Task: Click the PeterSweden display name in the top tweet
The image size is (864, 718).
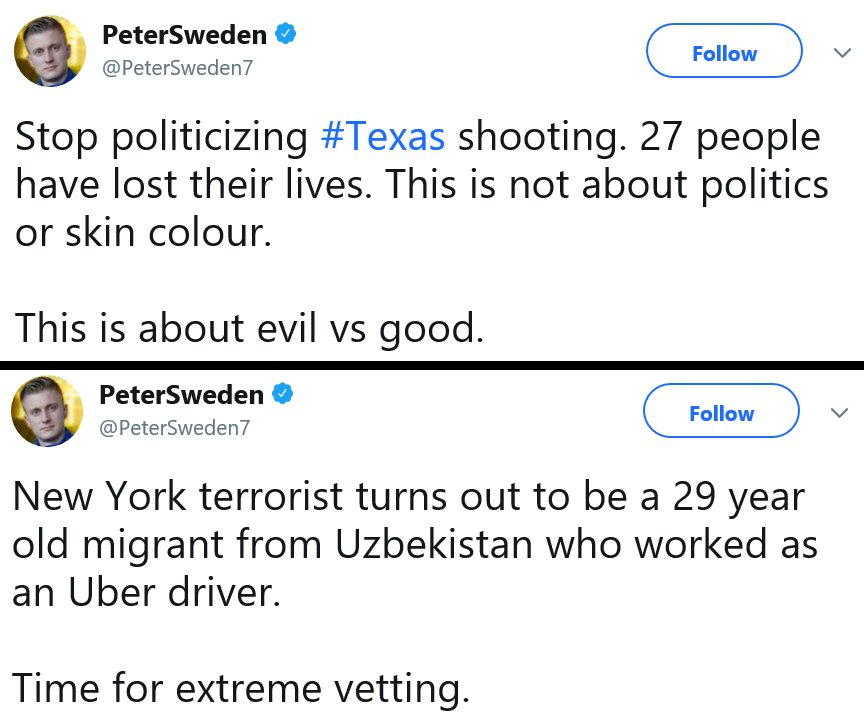Action: click(184, 35)
